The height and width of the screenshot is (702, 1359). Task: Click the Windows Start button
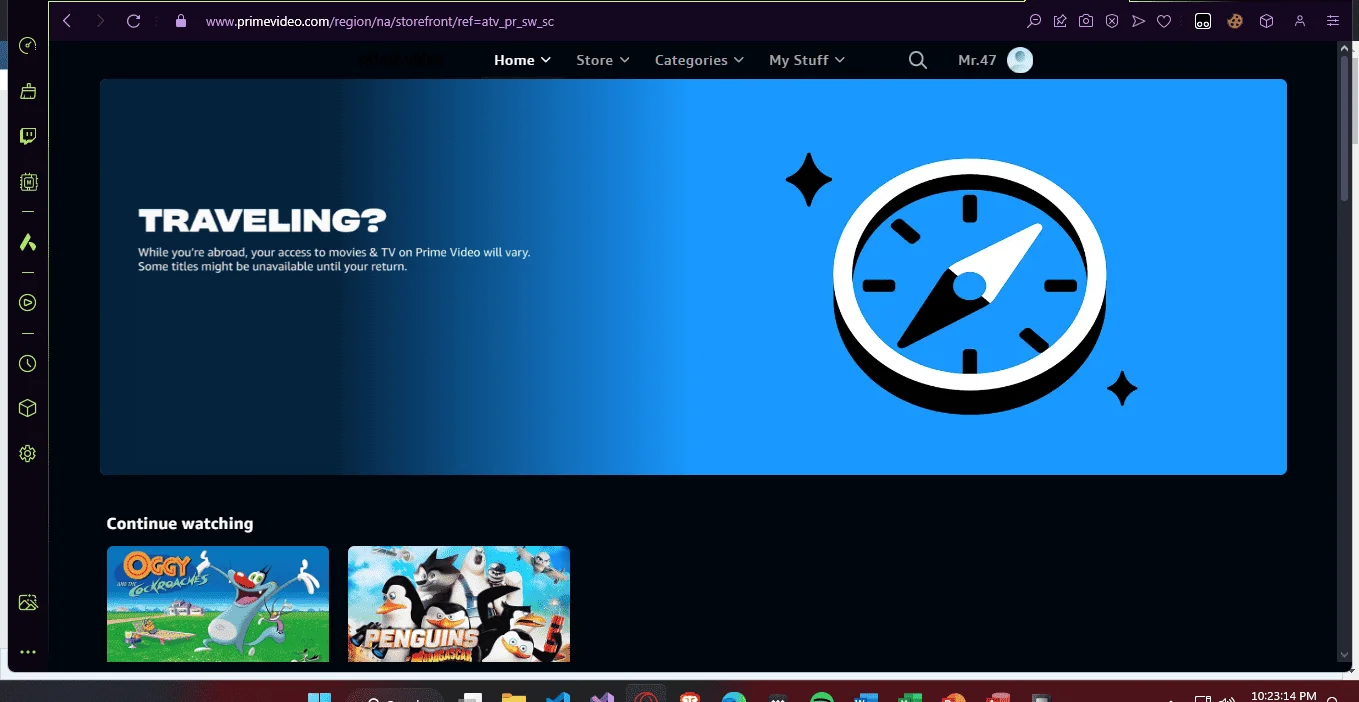click(x=319, y=698)
